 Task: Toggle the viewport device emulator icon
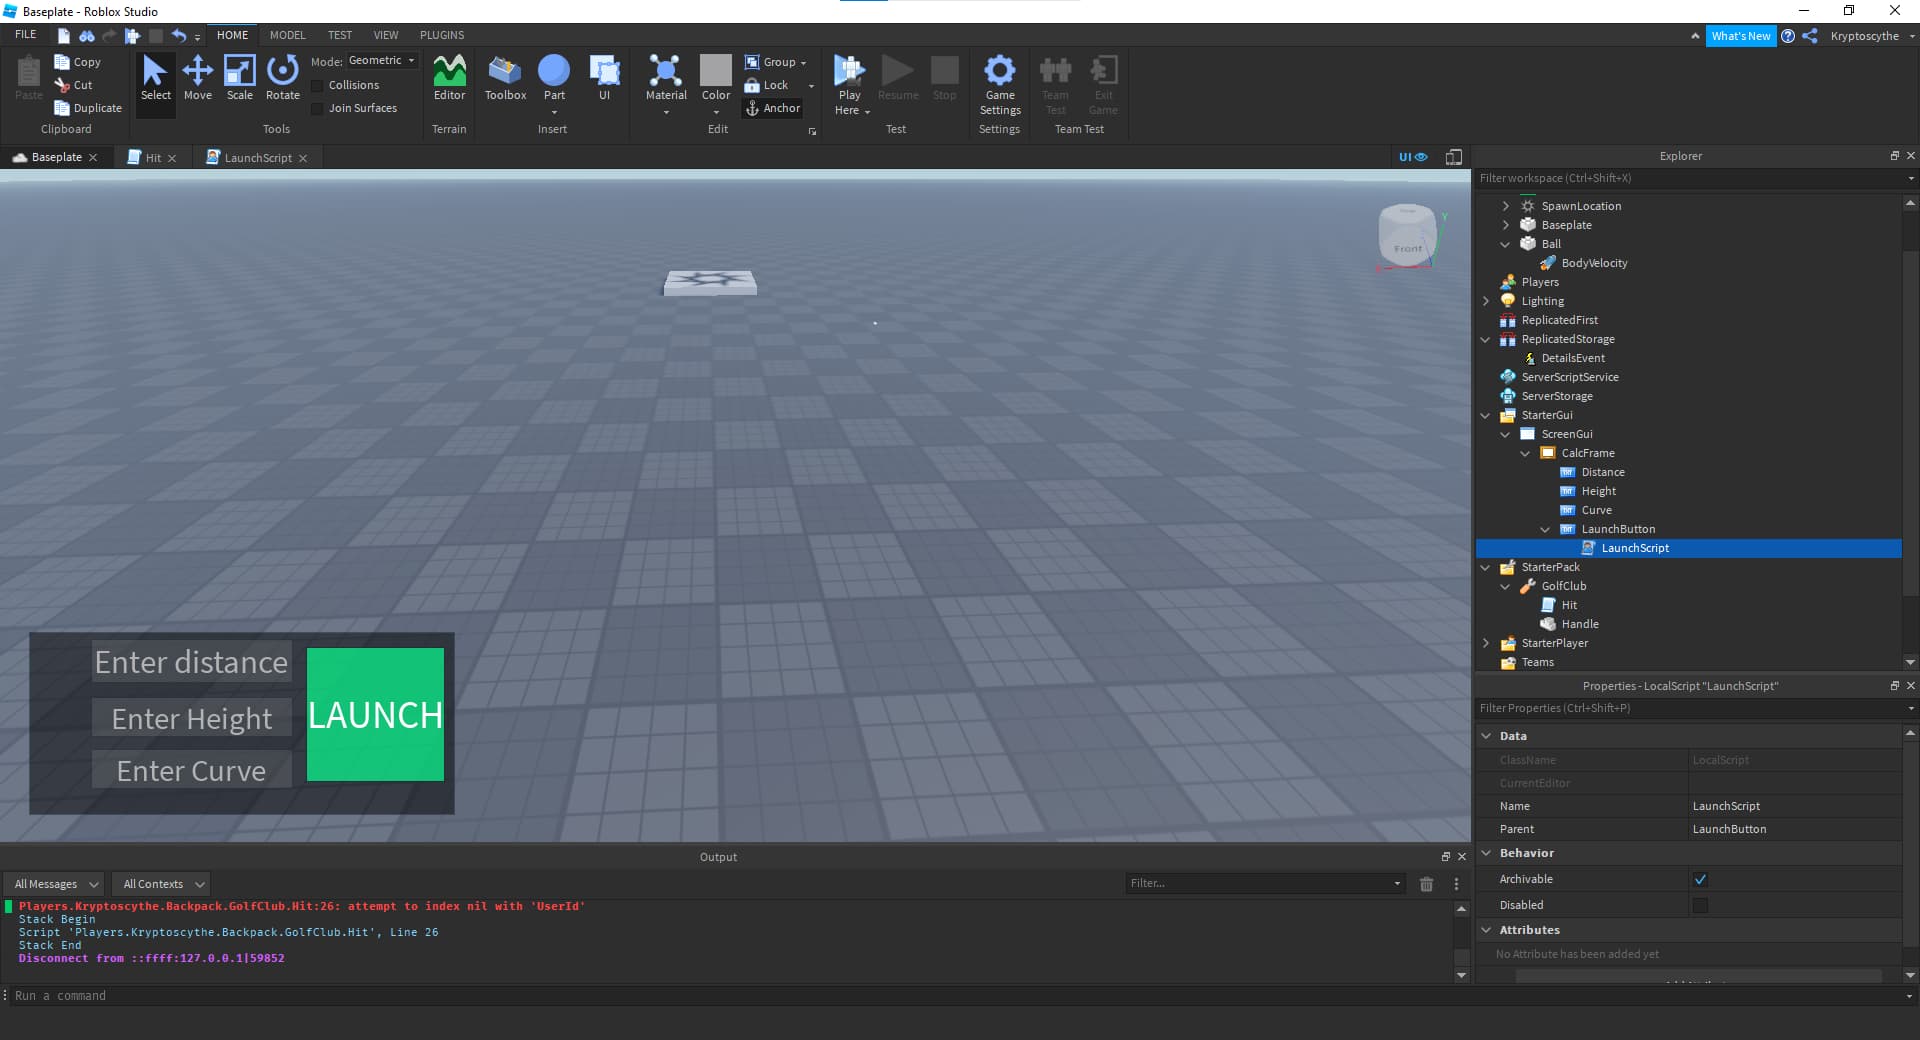[x=1454, y=157]
